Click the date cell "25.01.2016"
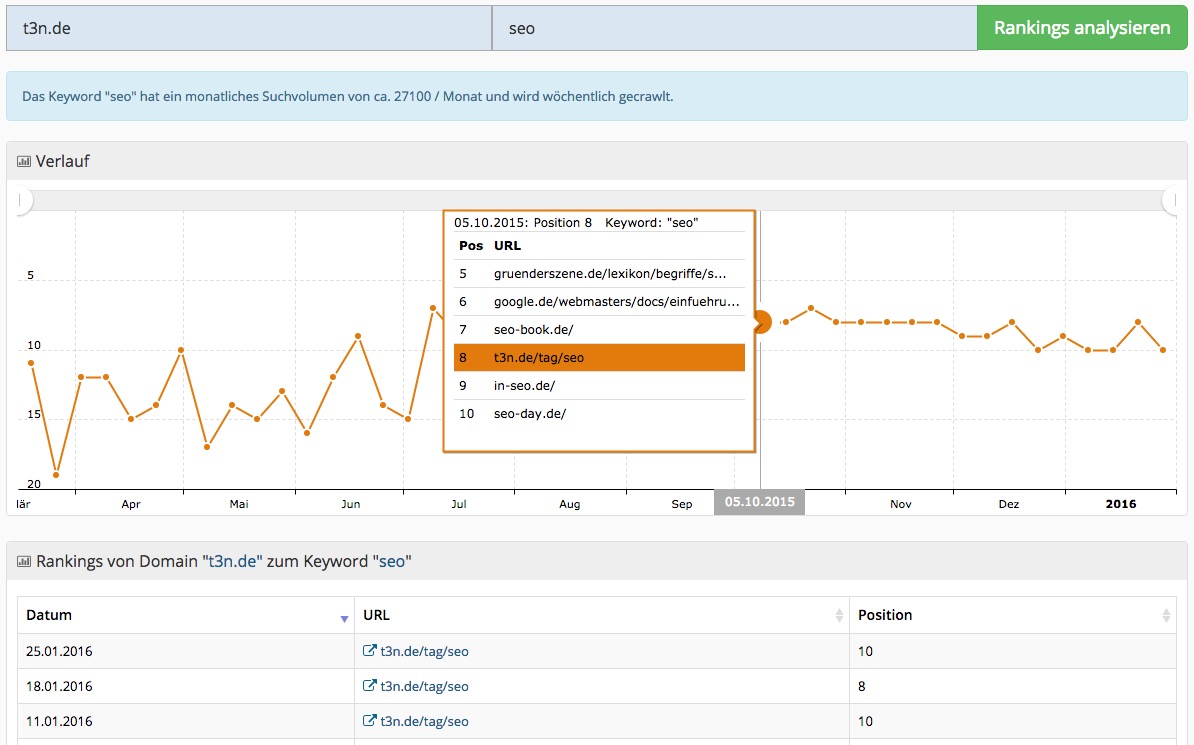Screen dimensions: 1194x745 tap(59, 651)
